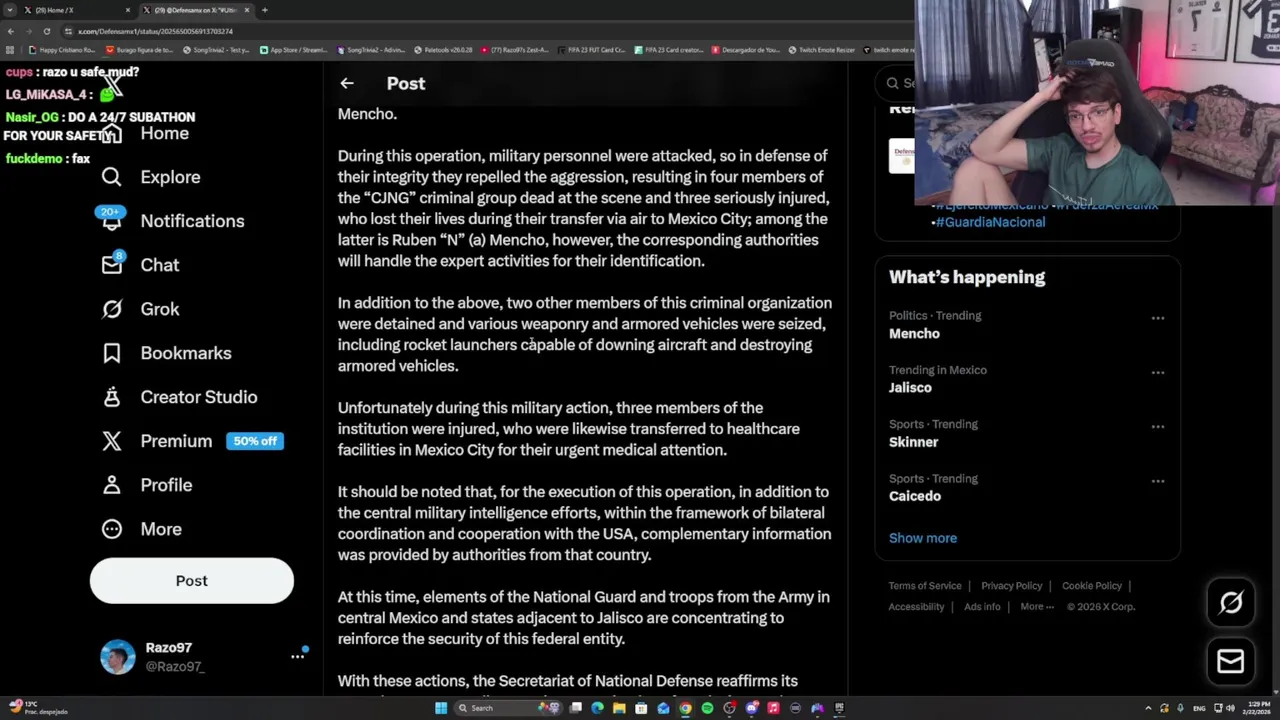Open the floating Grok button
The height and width of the screenshot is (720, 1280).
point(1231,602)
